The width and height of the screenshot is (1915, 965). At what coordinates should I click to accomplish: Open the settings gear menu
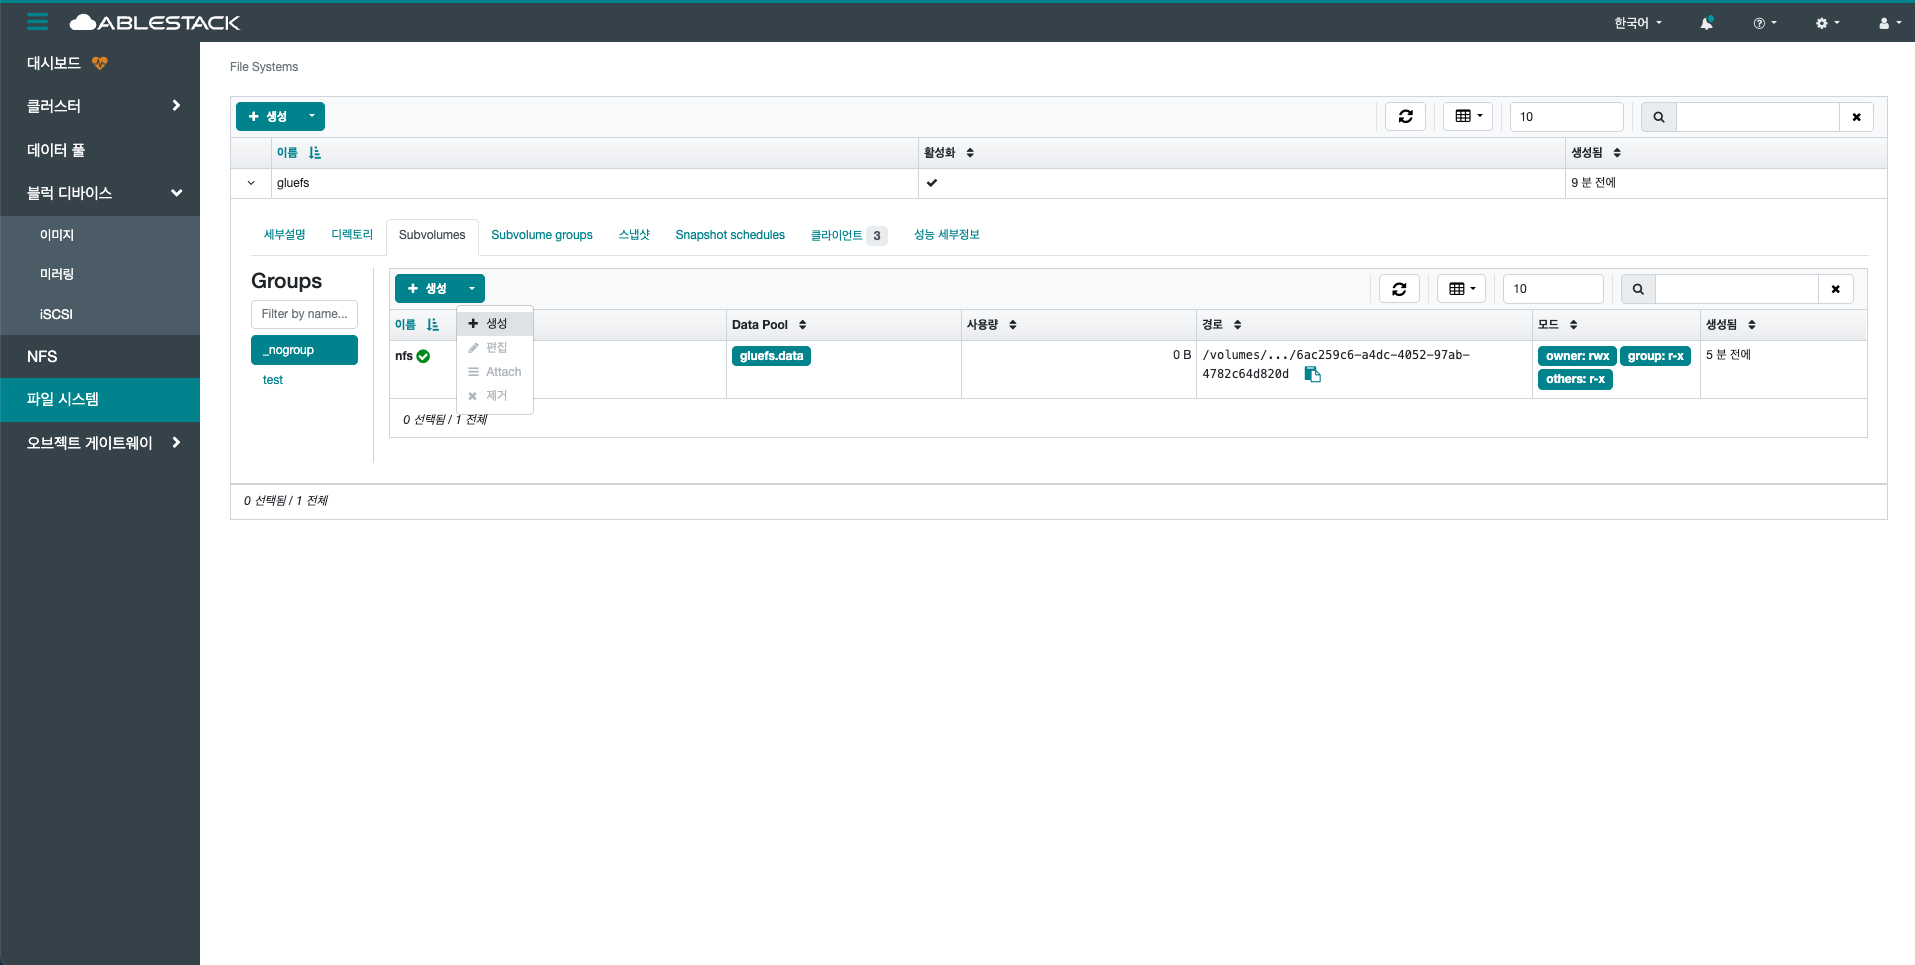[x=1827, y=23]
